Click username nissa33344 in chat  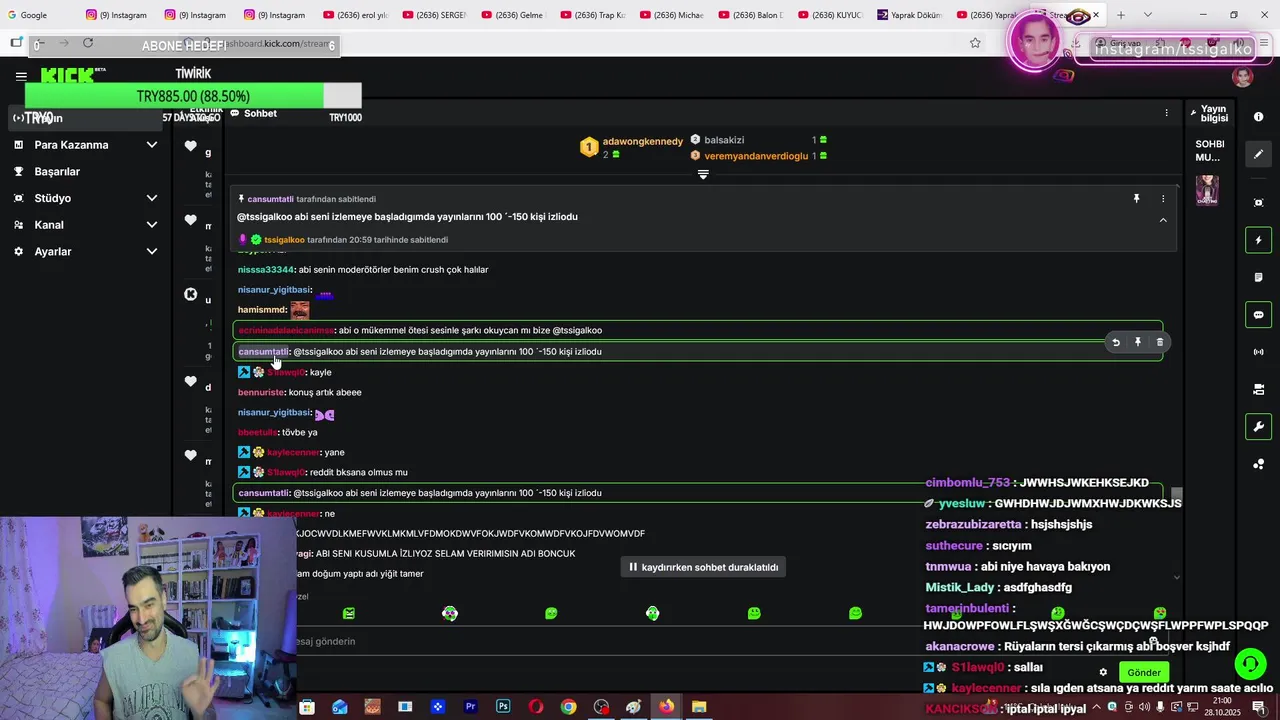[x=266, y=270]
